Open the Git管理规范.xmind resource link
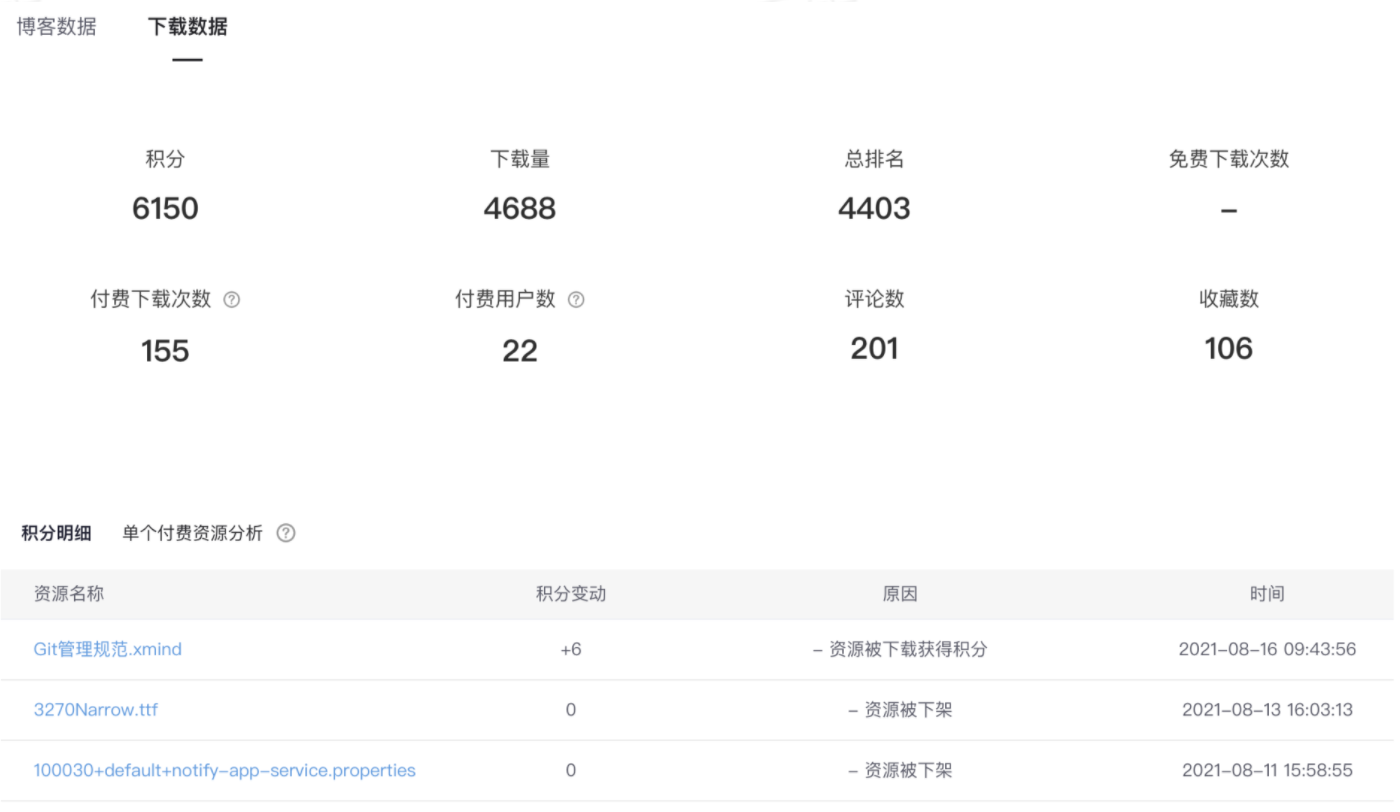 106,649
